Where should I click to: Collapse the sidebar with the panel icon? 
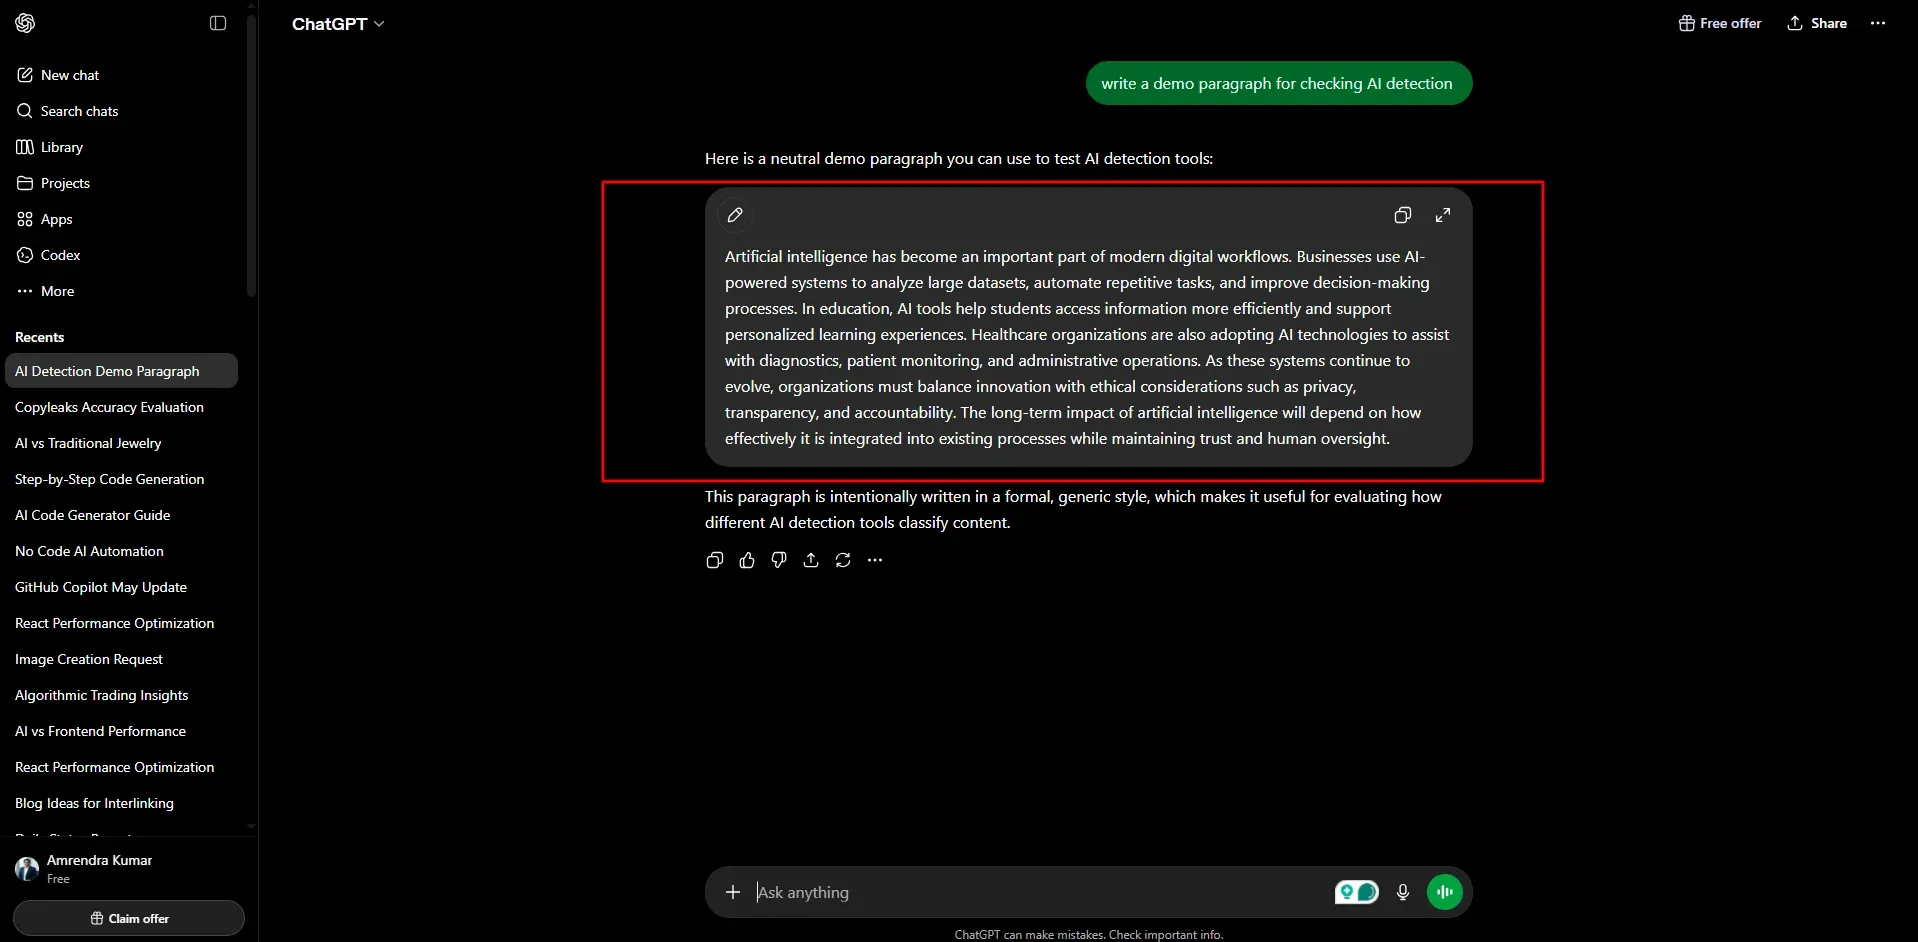[x=218, y=23]
